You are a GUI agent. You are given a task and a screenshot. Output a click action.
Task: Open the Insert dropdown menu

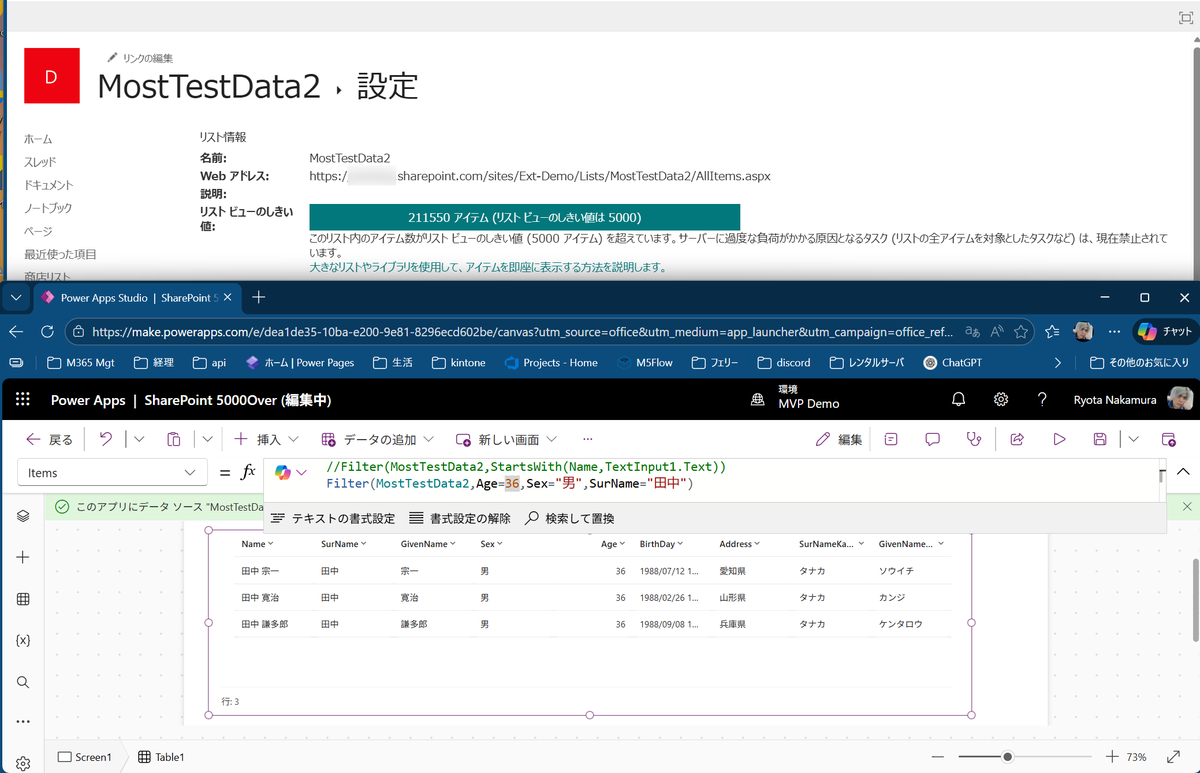click(266, 439)
